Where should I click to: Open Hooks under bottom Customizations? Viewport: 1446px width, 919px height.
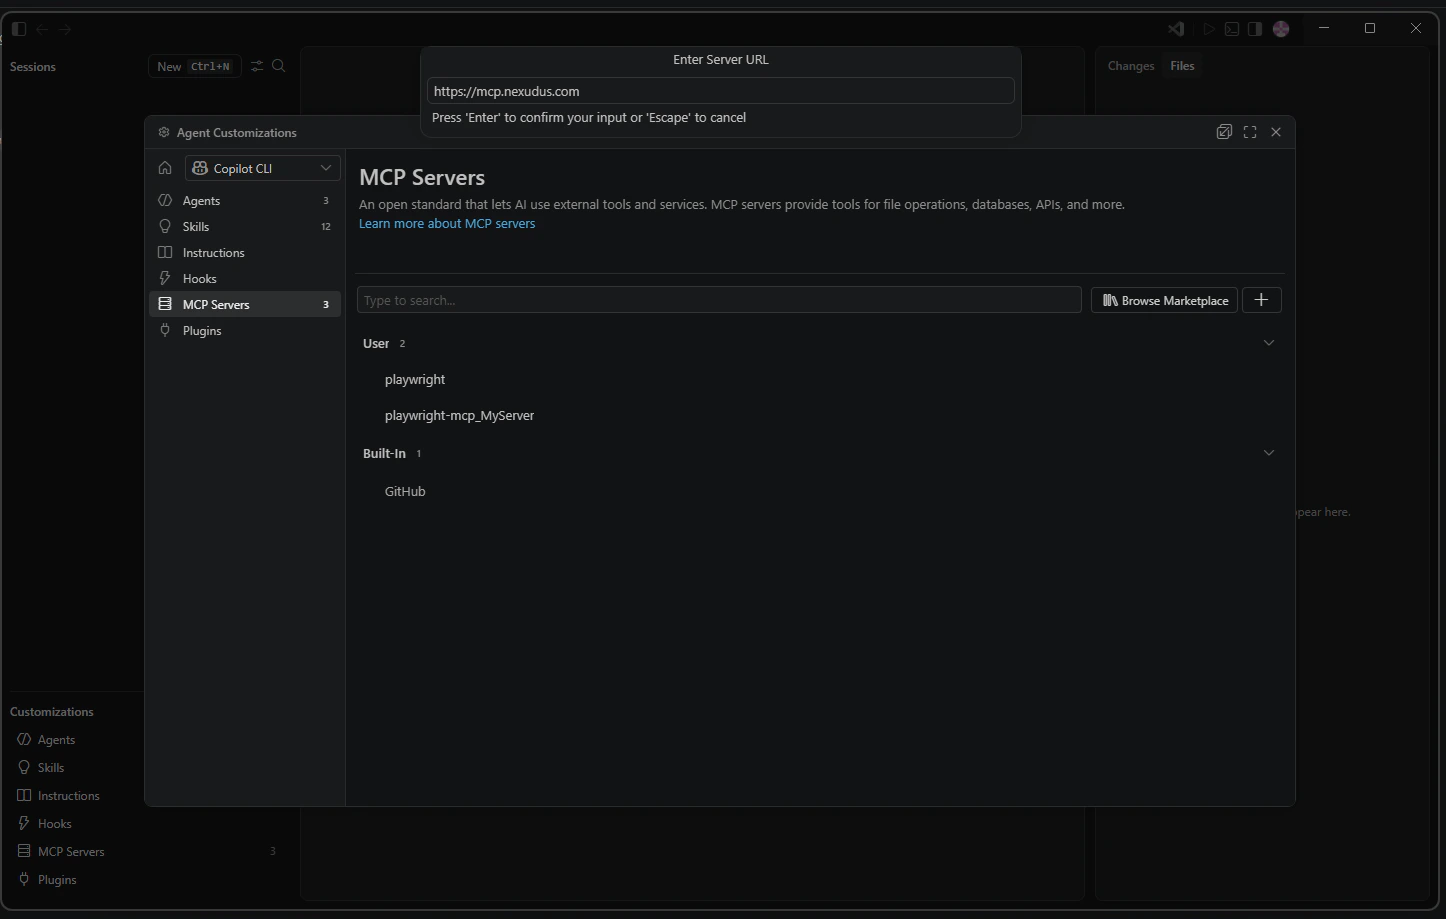tap(148, 823)
